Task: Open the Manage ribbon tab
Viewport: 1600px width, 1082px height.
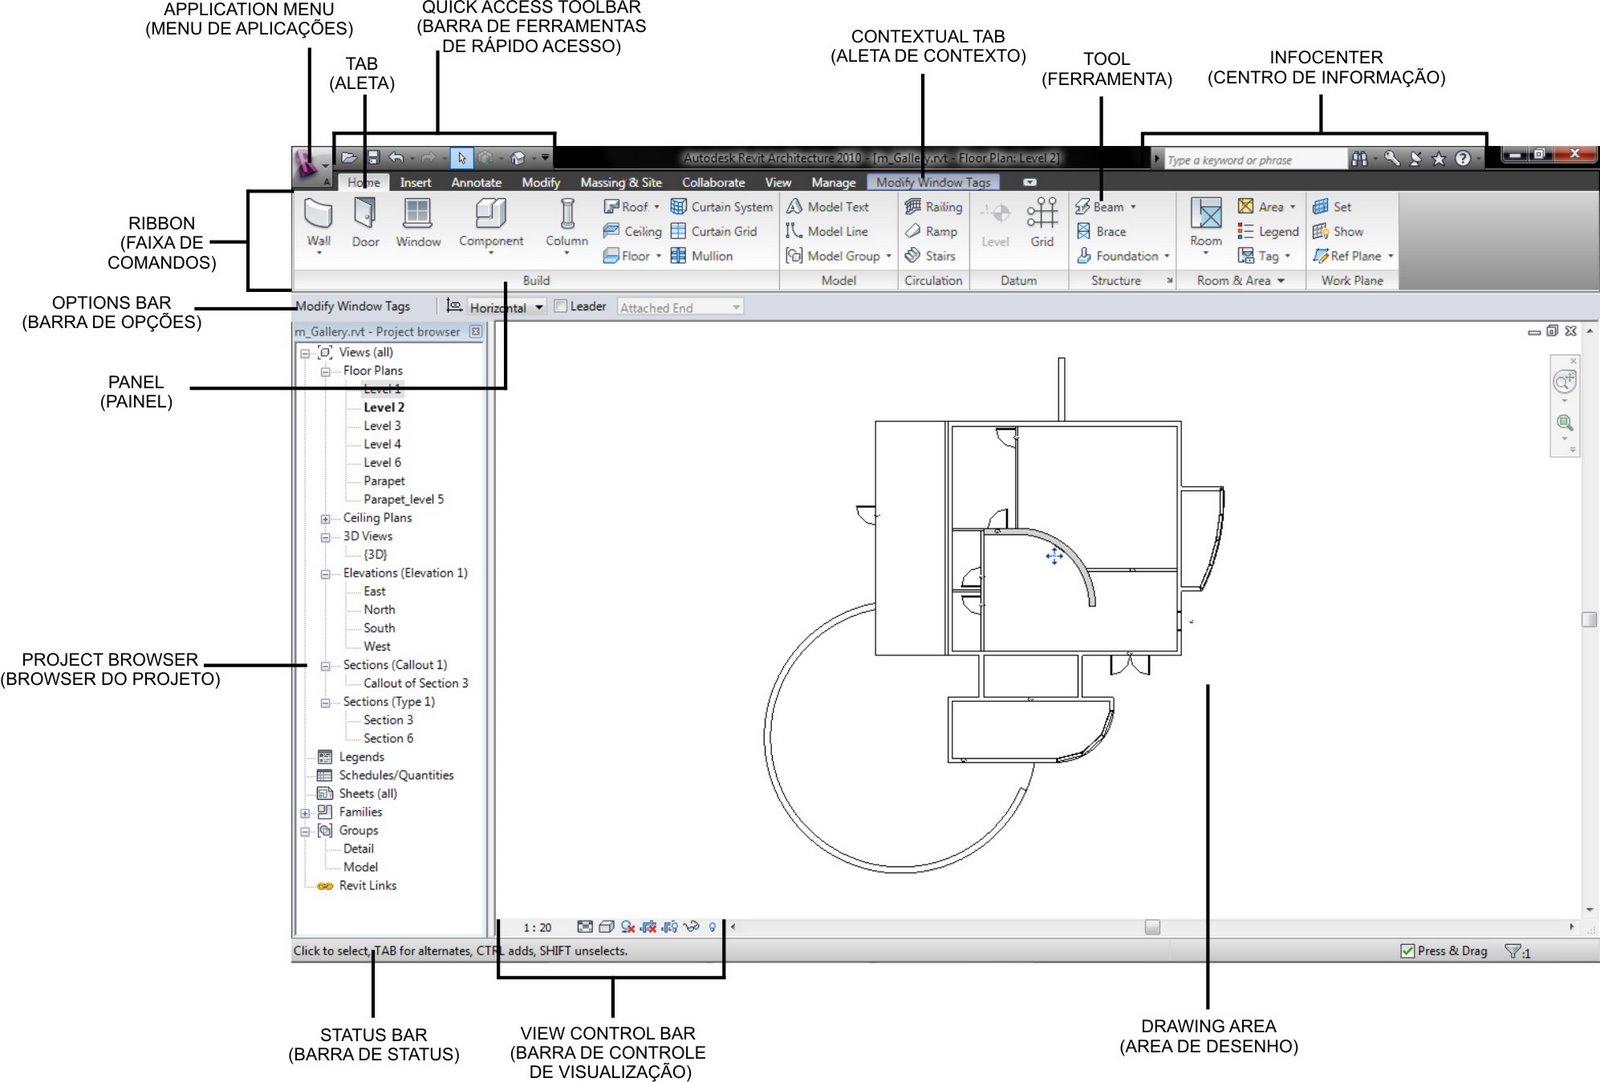Action: pos(833,182)
